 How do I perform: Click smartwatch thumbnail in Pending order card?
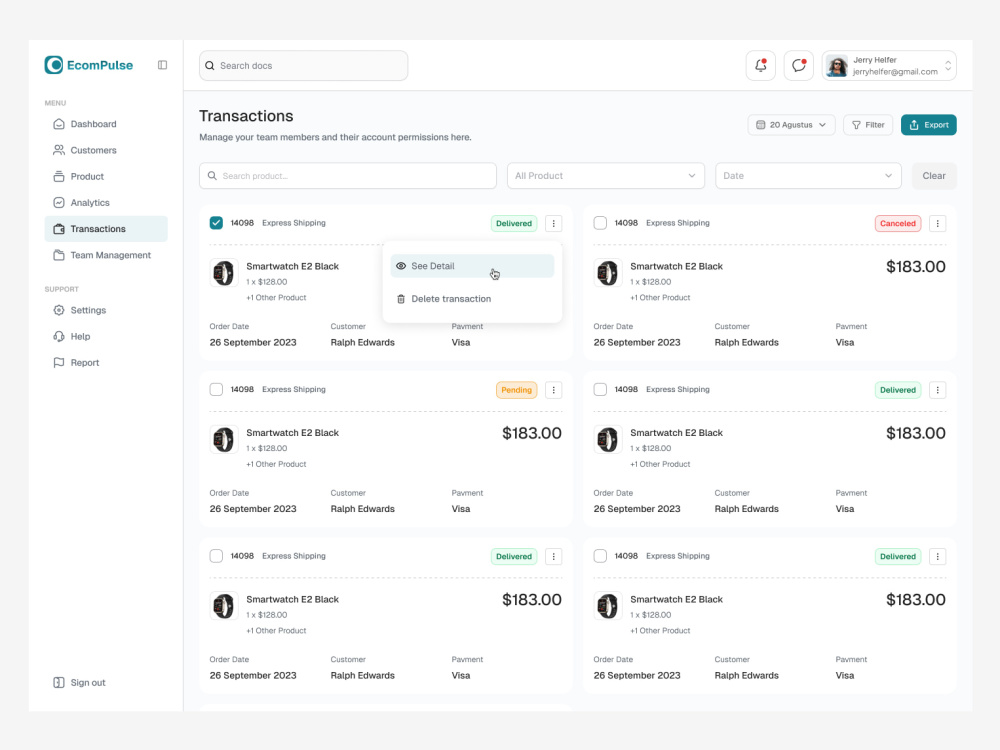point(223,439)
